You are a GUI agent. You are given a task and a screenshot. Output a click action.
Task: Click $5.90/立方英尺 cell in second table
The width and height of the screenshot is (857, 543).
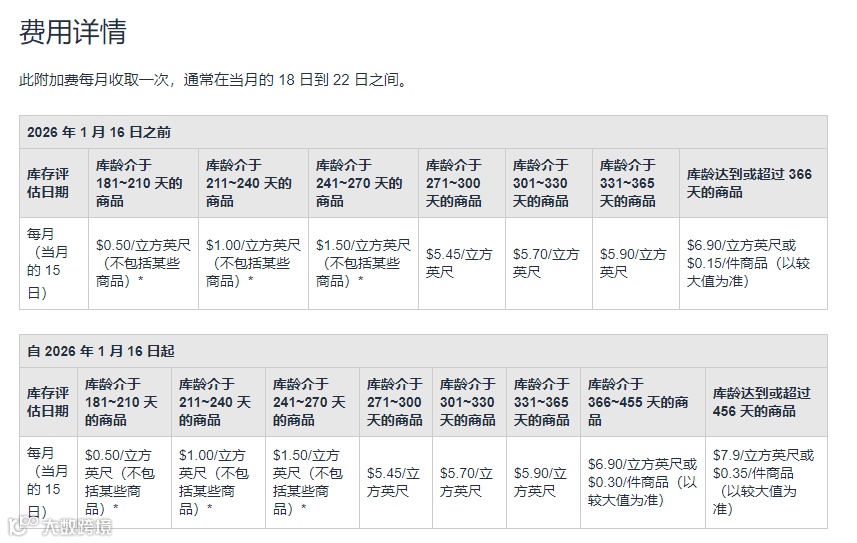[x=543, y=482]
